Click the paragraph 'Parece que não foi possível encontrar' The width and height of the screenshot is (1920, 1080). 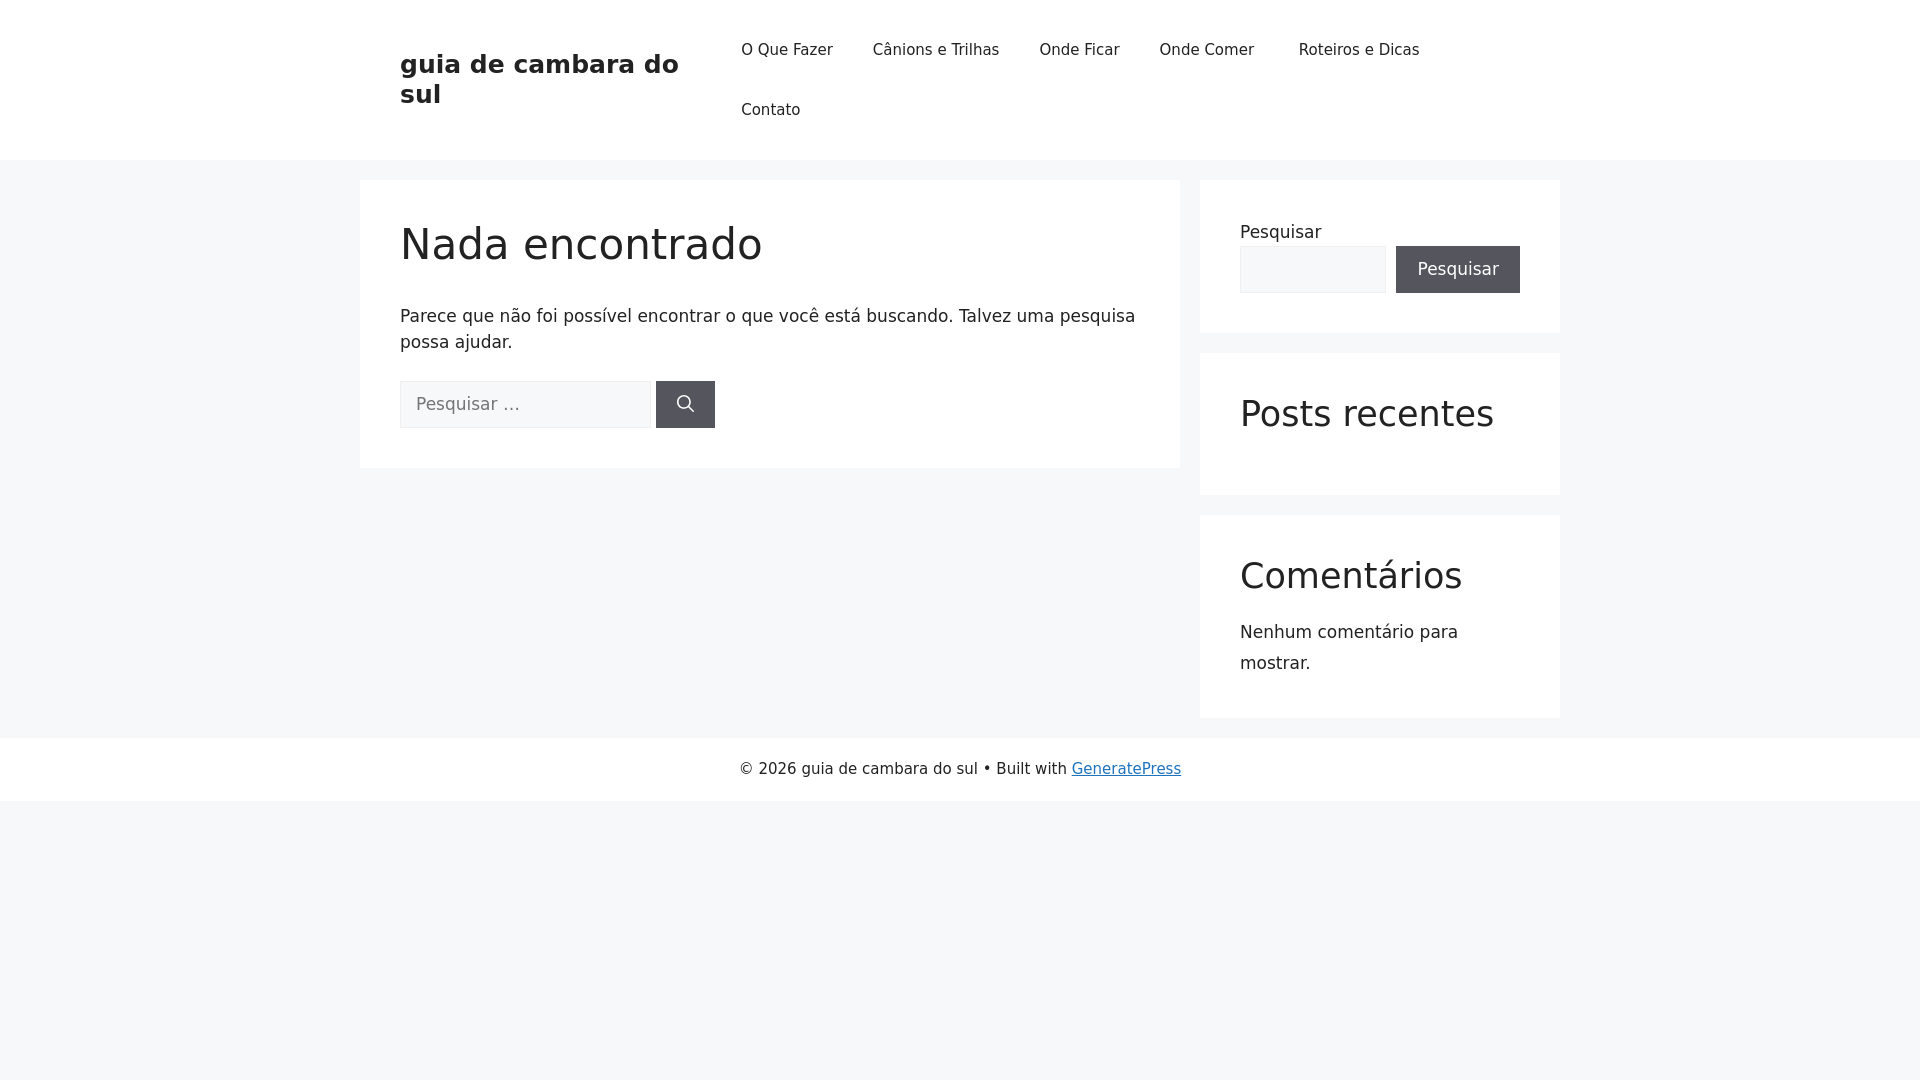coord(767,329)
